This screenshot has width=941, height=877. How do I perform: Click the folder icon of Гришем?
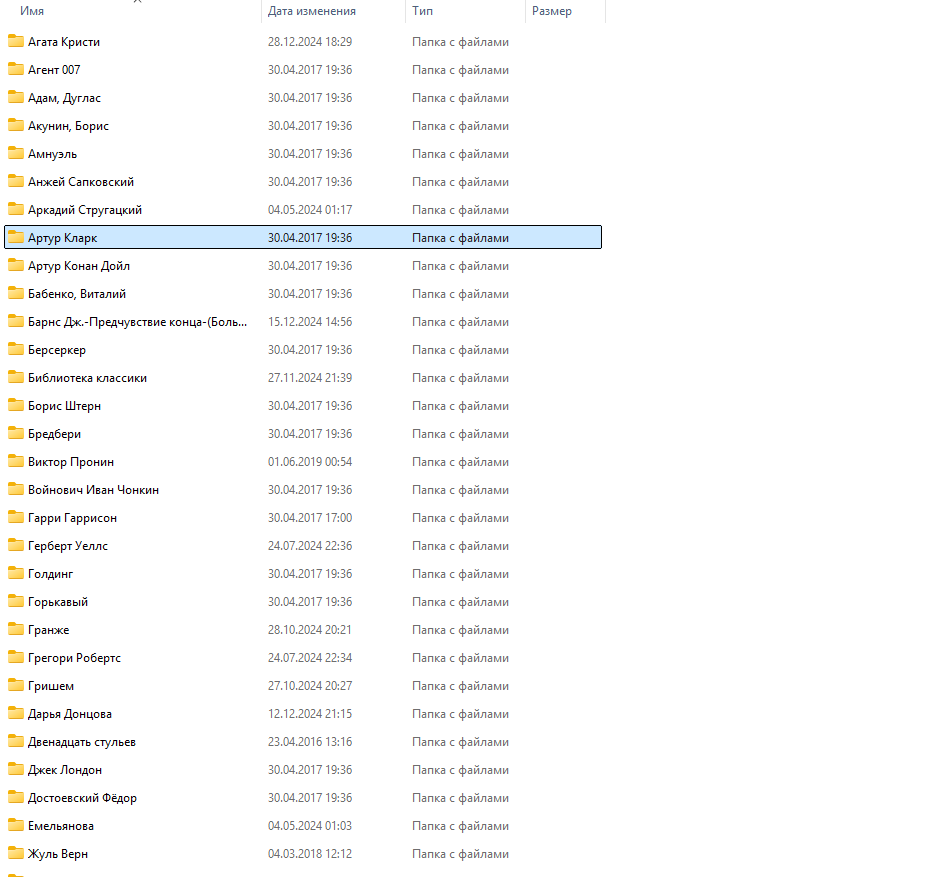coord(16,685)
